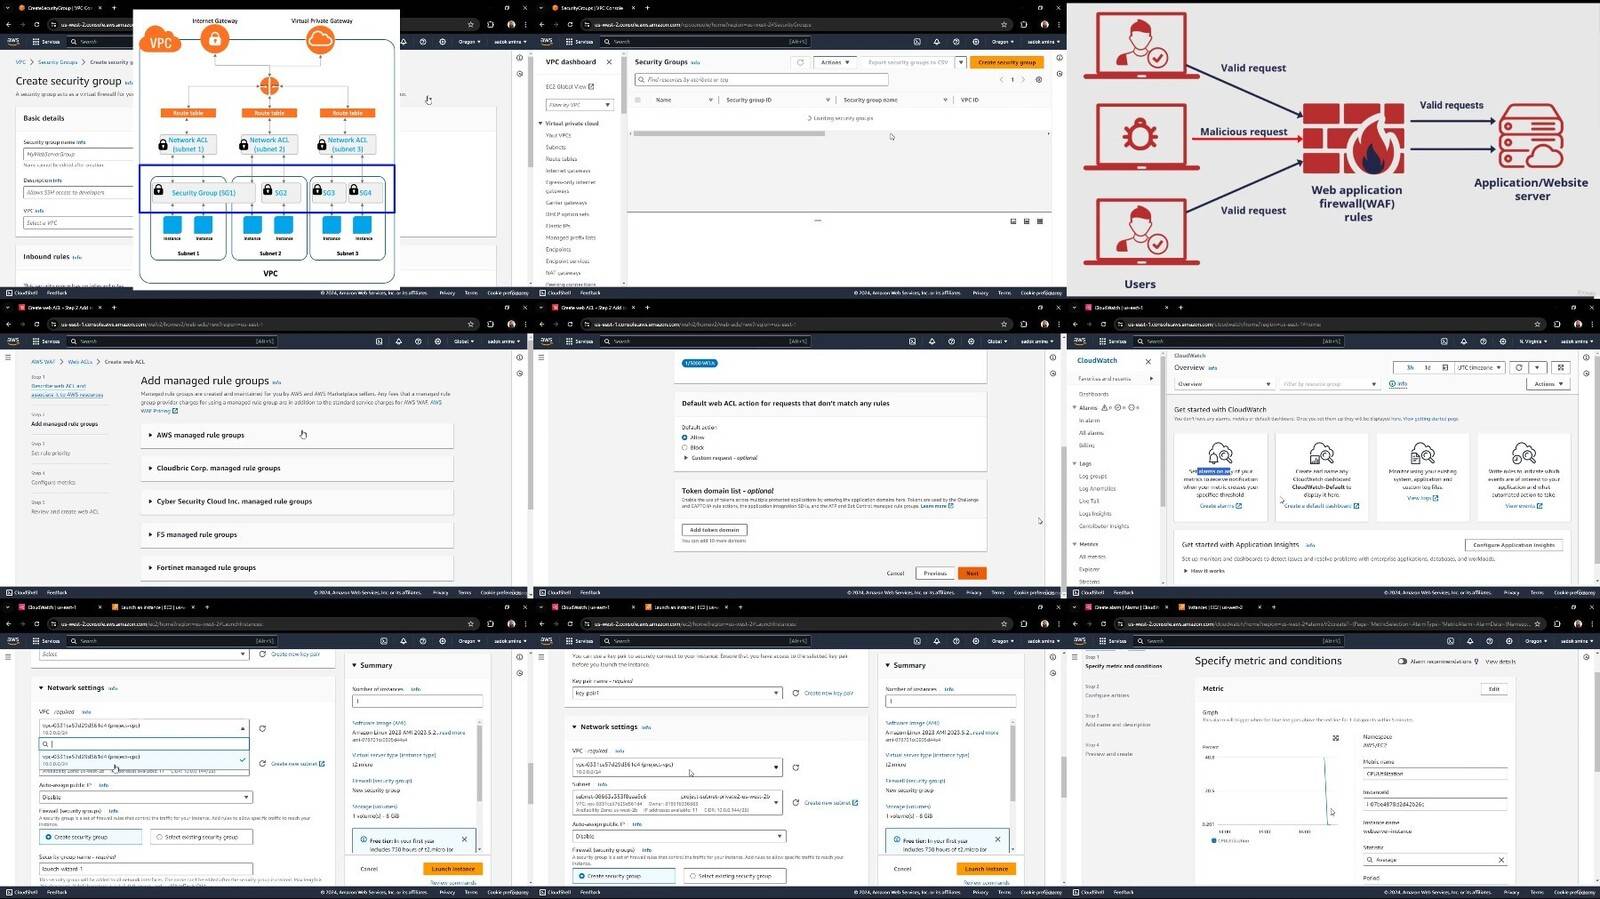Click the refresh icon on CloudWatch Overview toolbar
This screenshot has width=1600, height=899.
tap(1519, 368)
